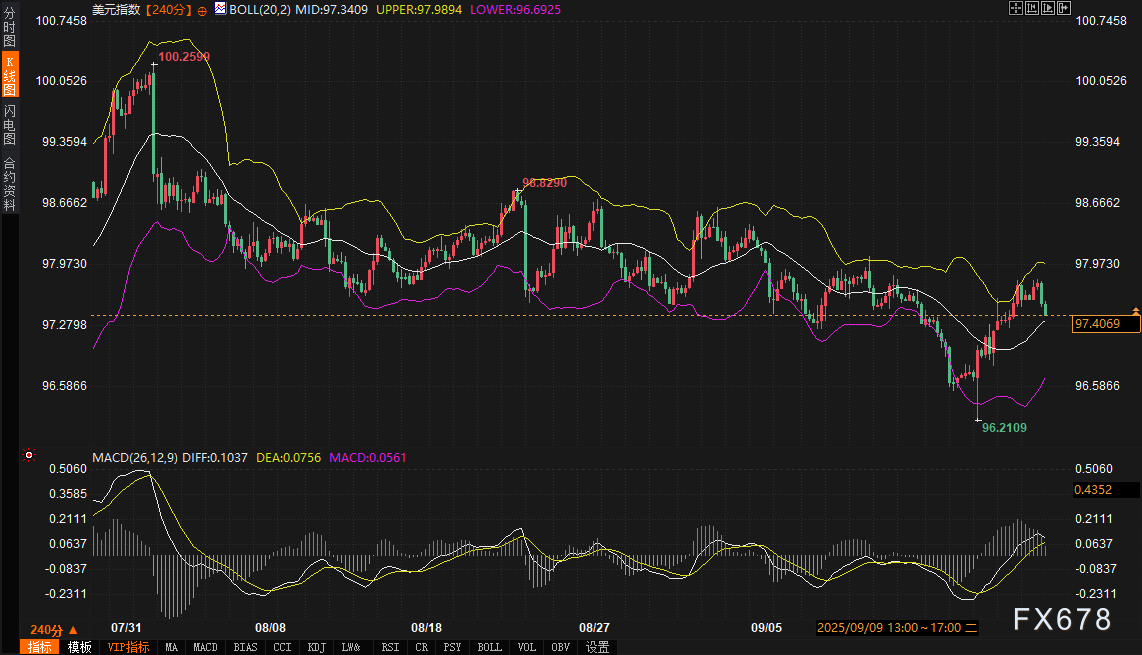
Task: Toggle the BOLL indicator in bottom bar
Action: (489, 647)
